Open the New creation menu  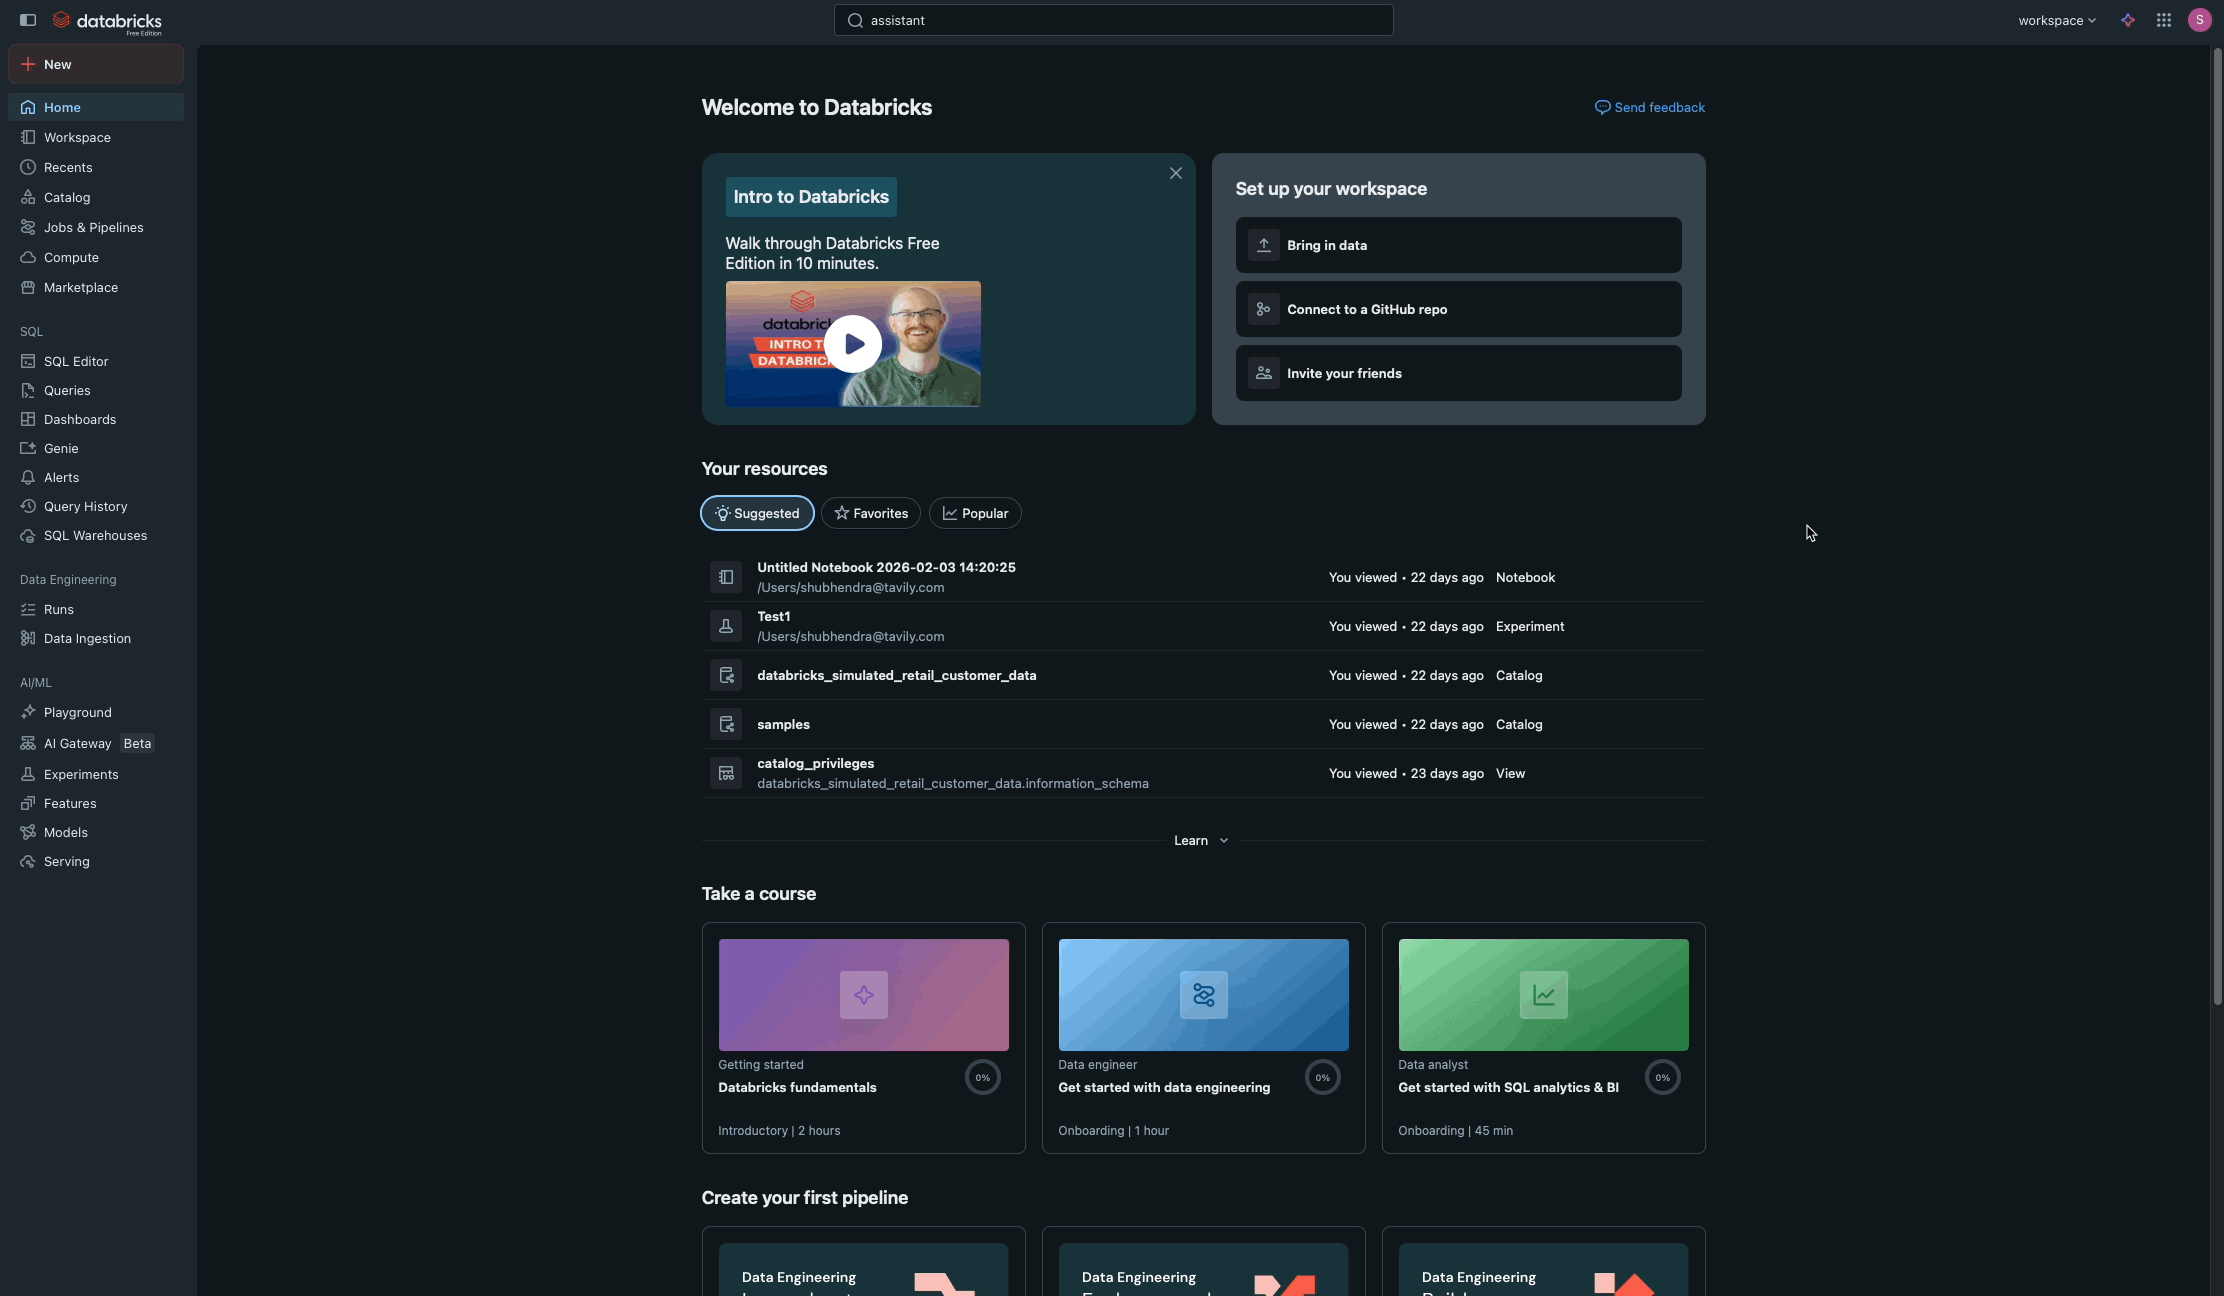click(95, 64)
